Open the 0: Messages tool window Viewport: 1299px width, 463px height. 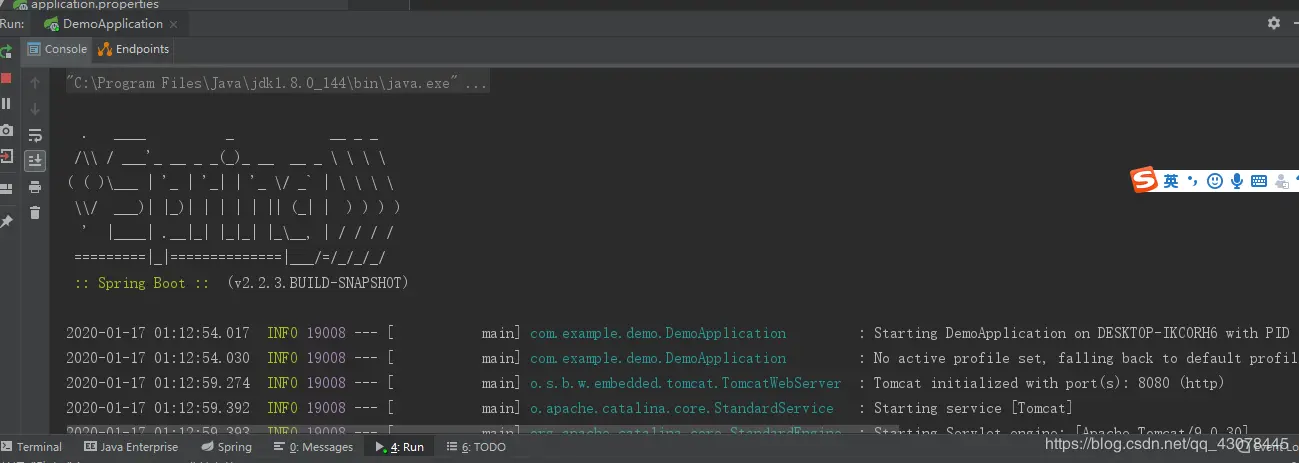coord(312,447)
